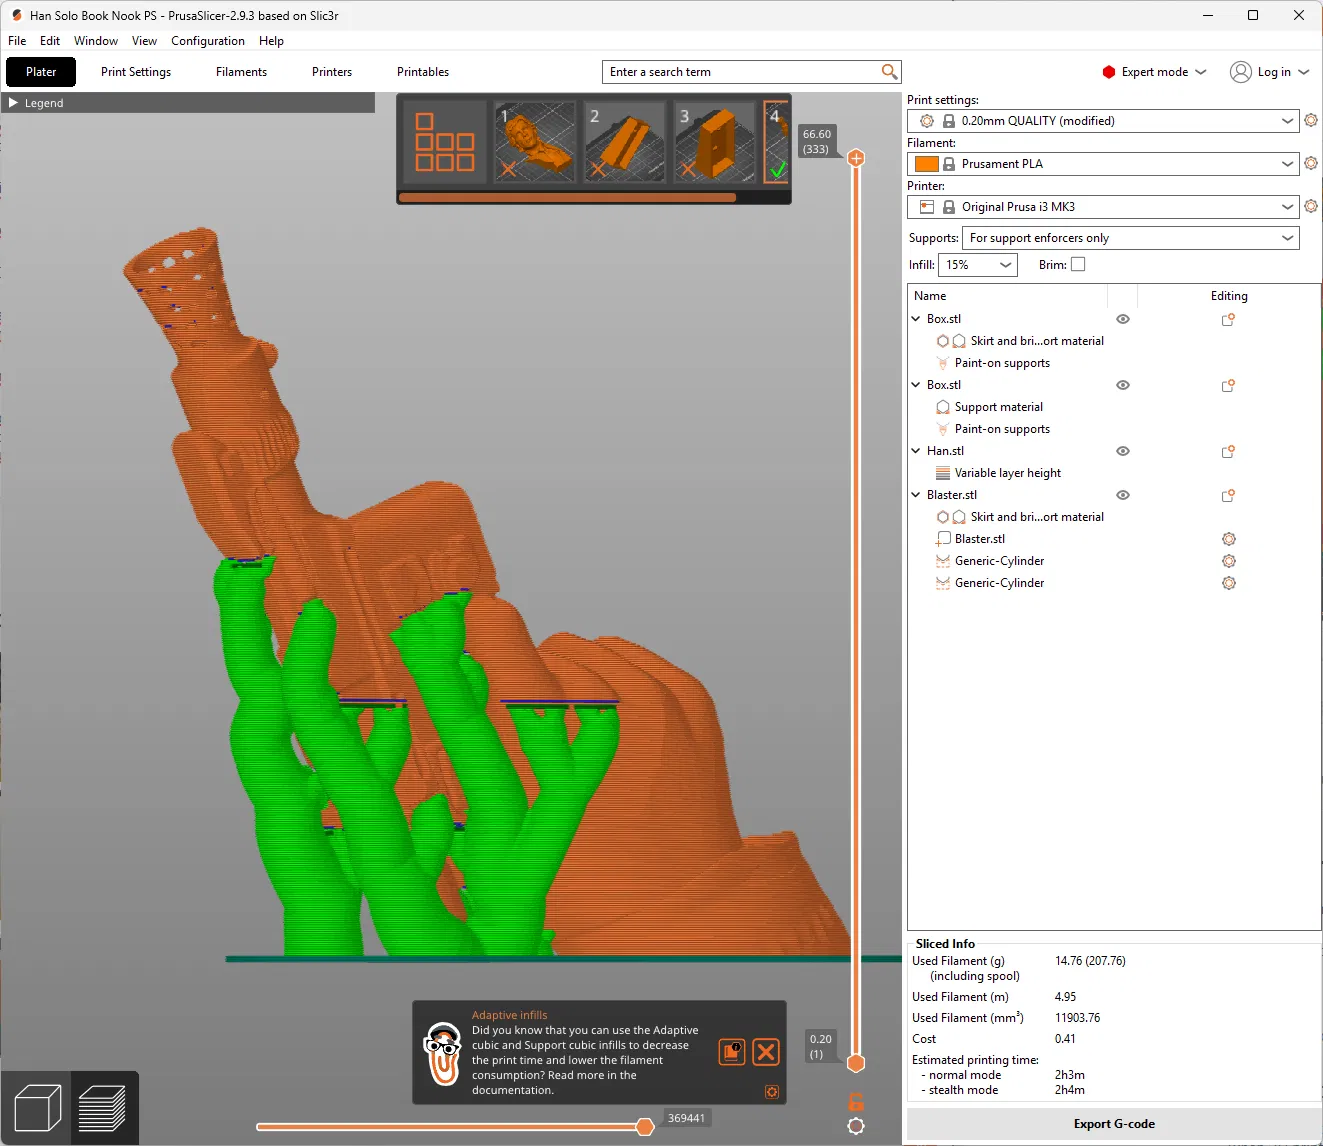Hide Blaster.stl using its eye icon
The image size is (1323, 1146).
1123,496
